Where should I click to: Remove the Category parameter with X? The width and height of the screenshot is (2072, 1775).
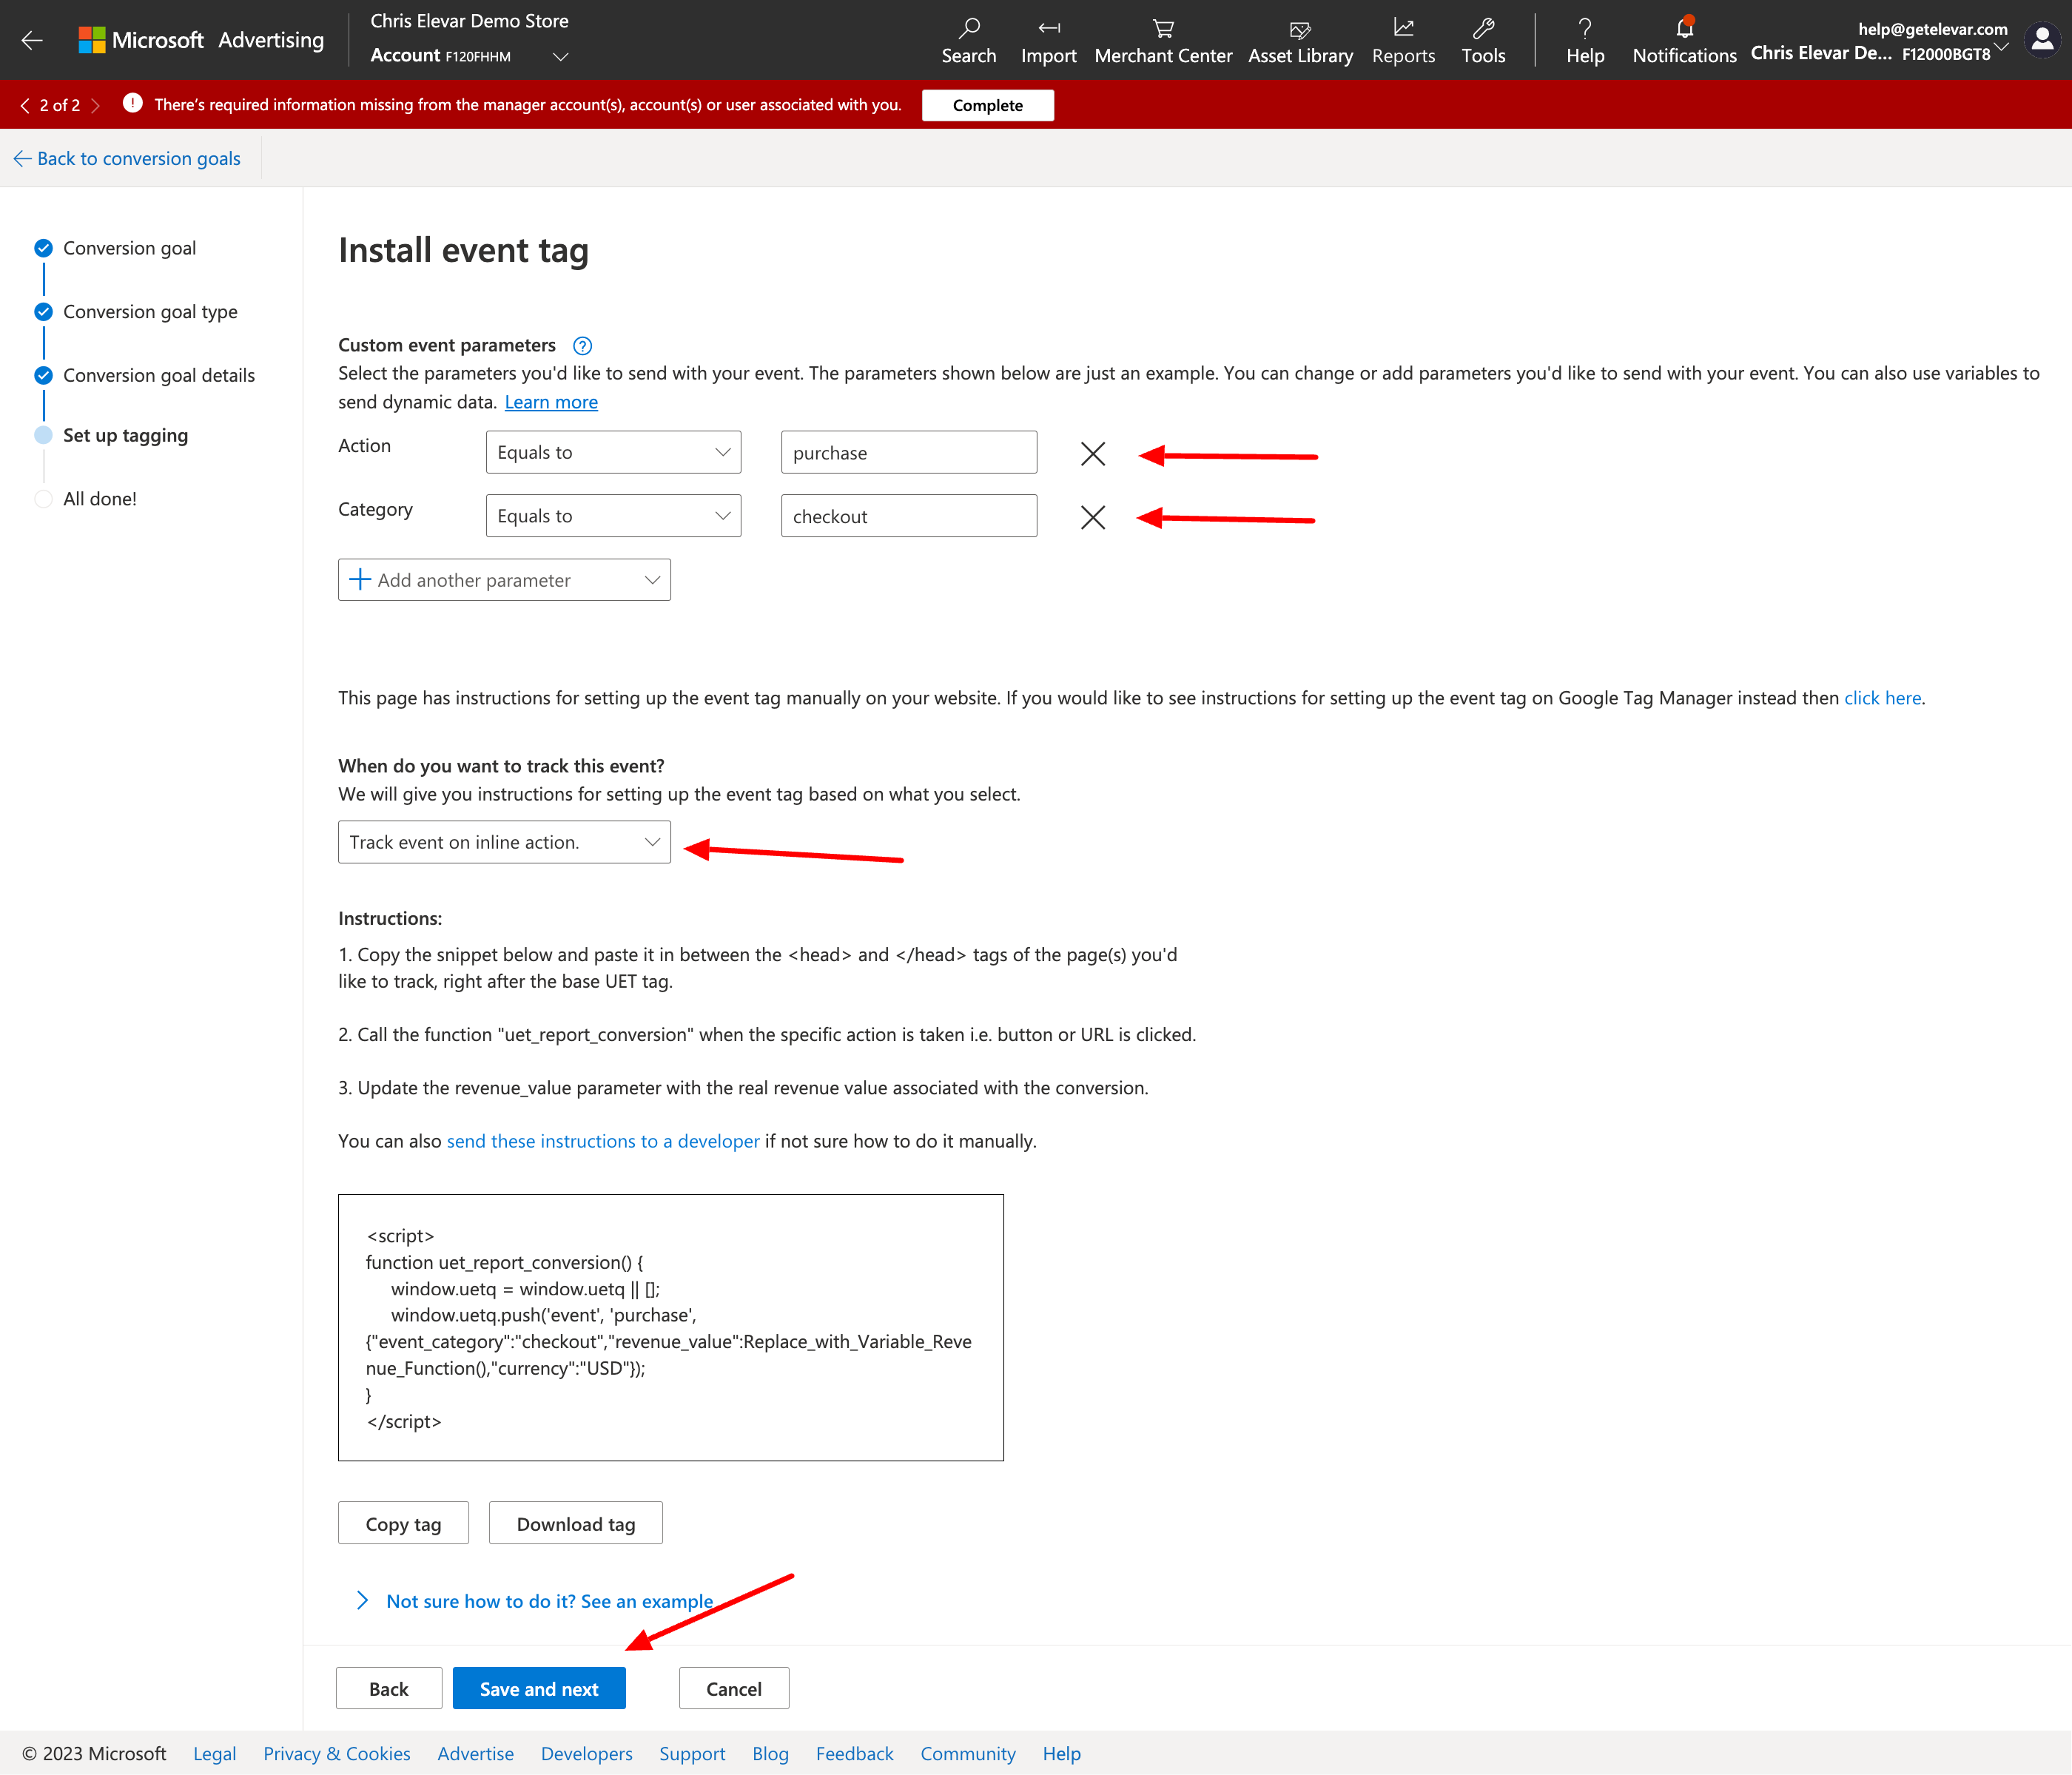point(1092,517)
